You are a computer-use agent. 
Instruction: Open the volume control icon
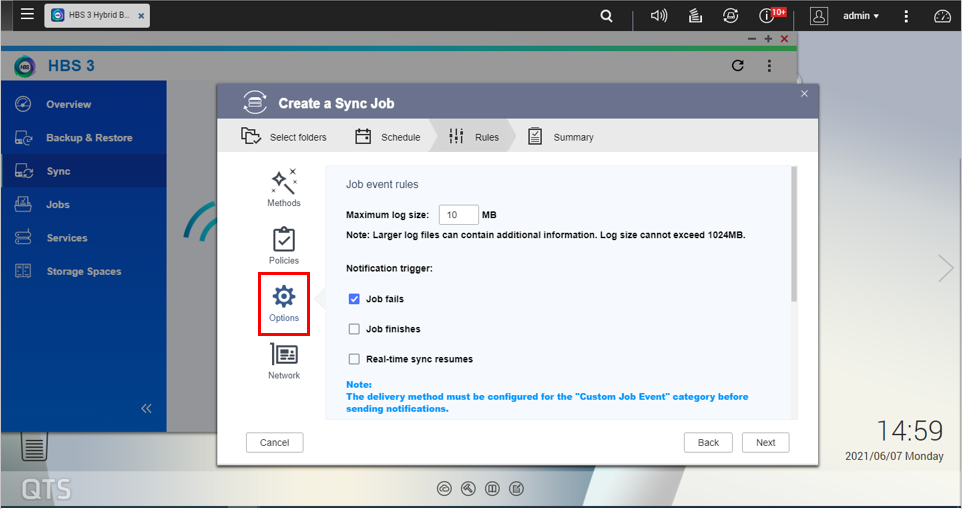[658, 16]
